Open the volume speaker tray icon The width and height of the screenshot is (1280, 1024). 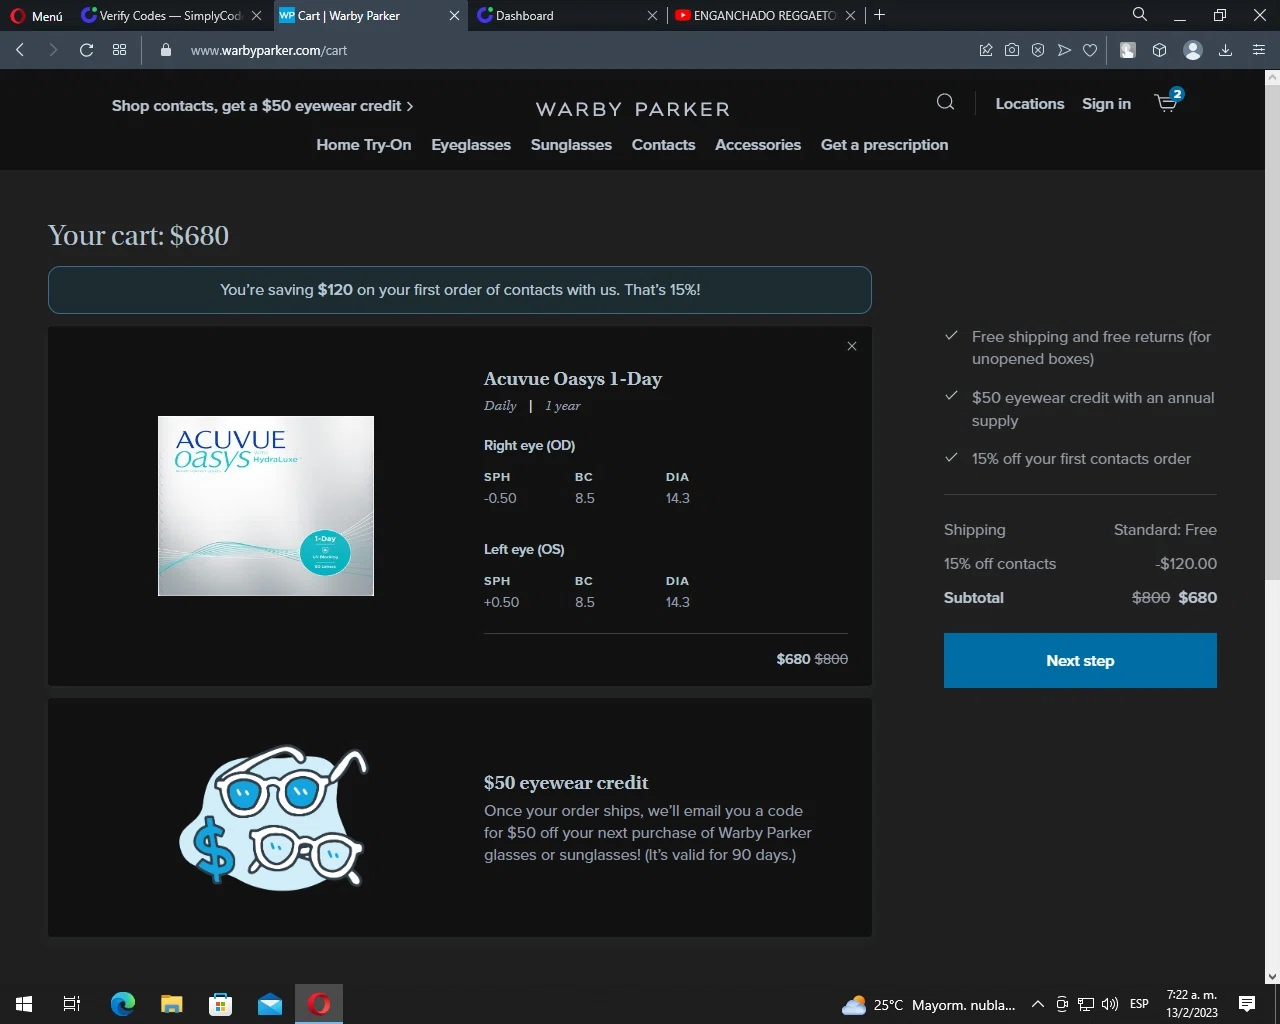pyautogui.click(x=1110, y=1005)
